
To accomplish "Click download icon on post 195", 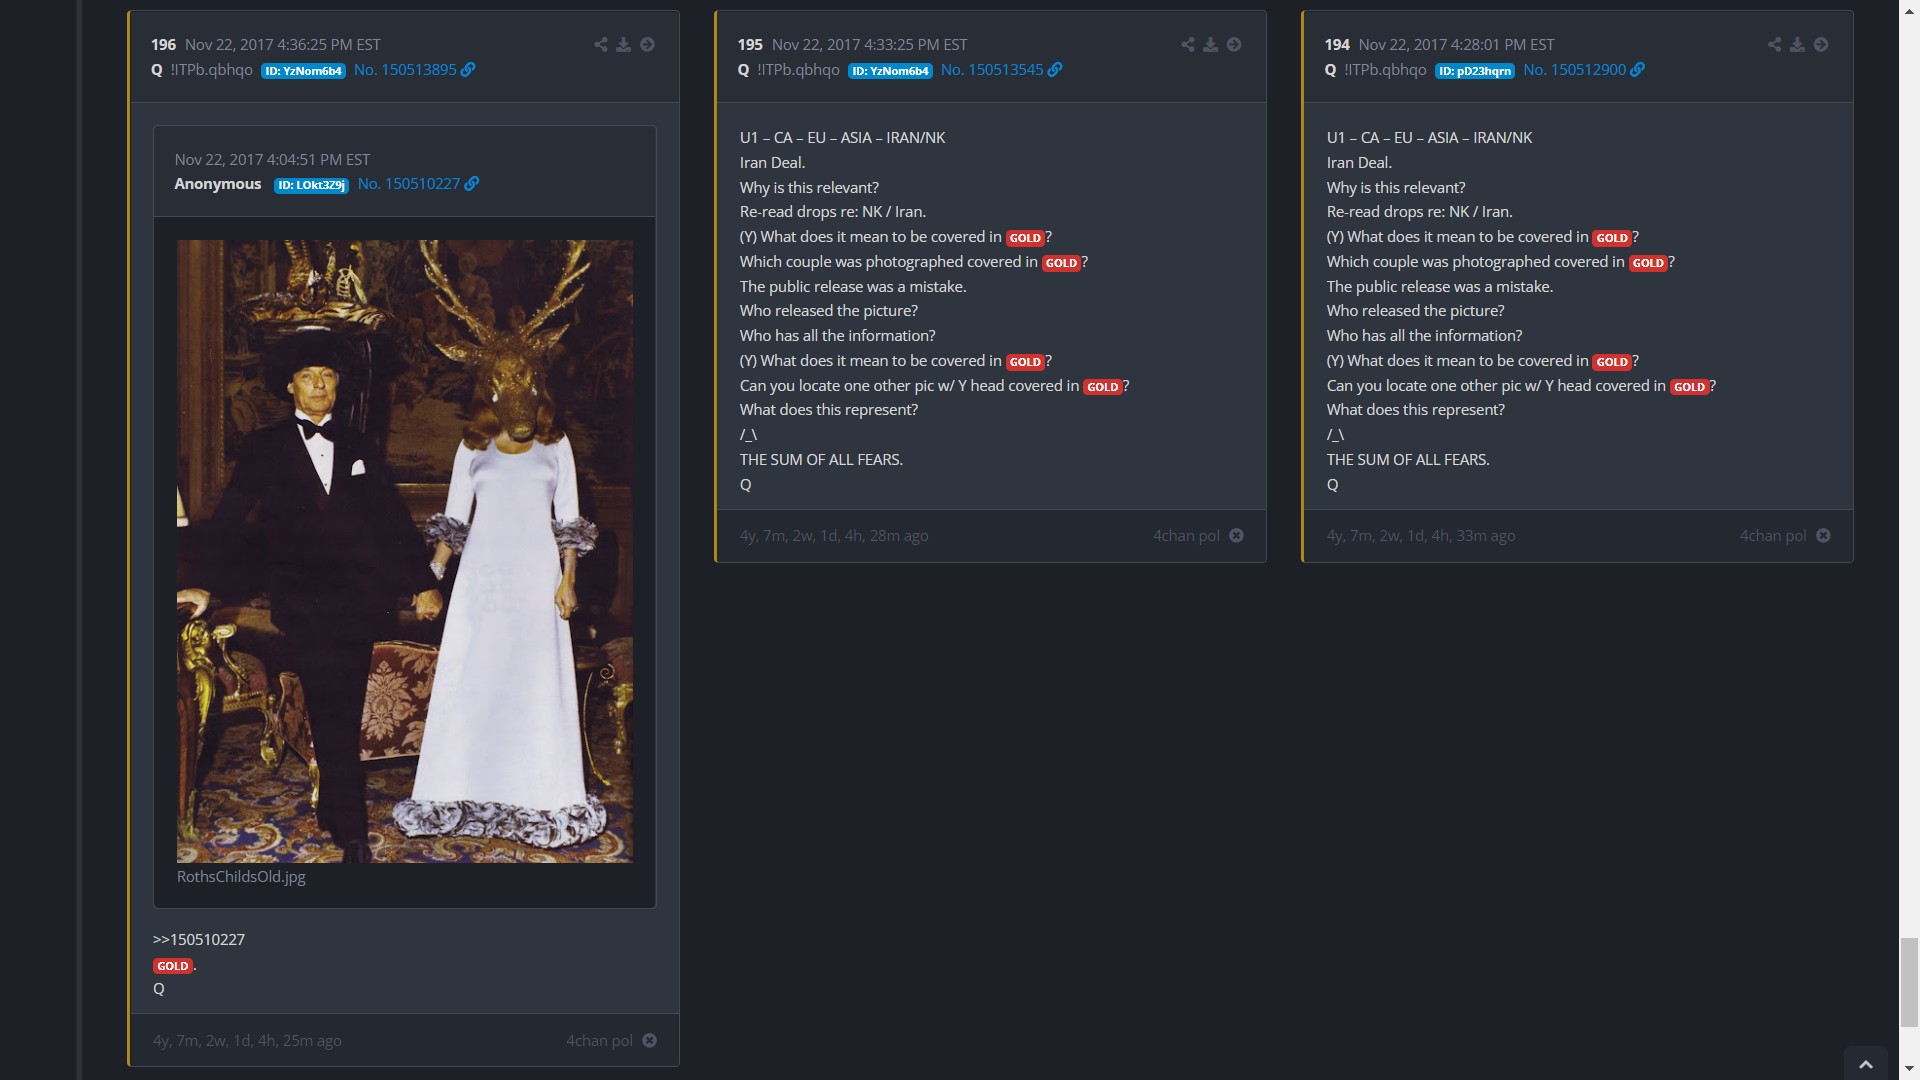I will click(x=1211, y=45).
